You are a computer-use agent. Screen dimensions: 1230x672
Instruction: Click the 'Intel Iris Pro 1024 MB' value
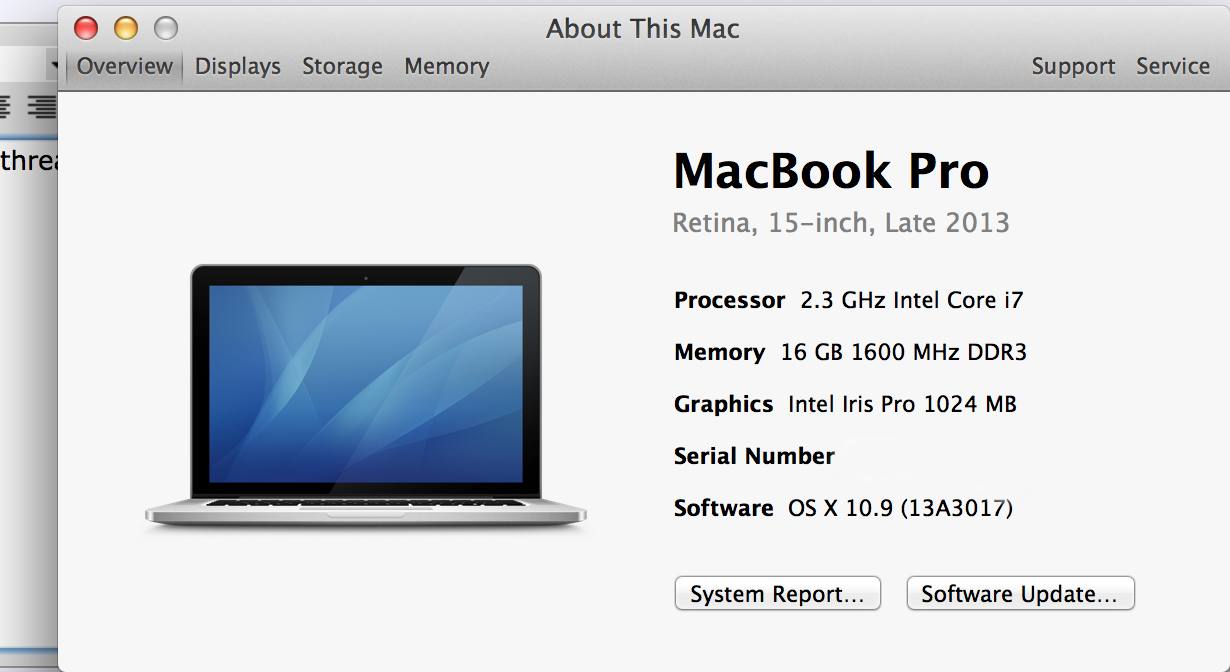click(902, 404)
